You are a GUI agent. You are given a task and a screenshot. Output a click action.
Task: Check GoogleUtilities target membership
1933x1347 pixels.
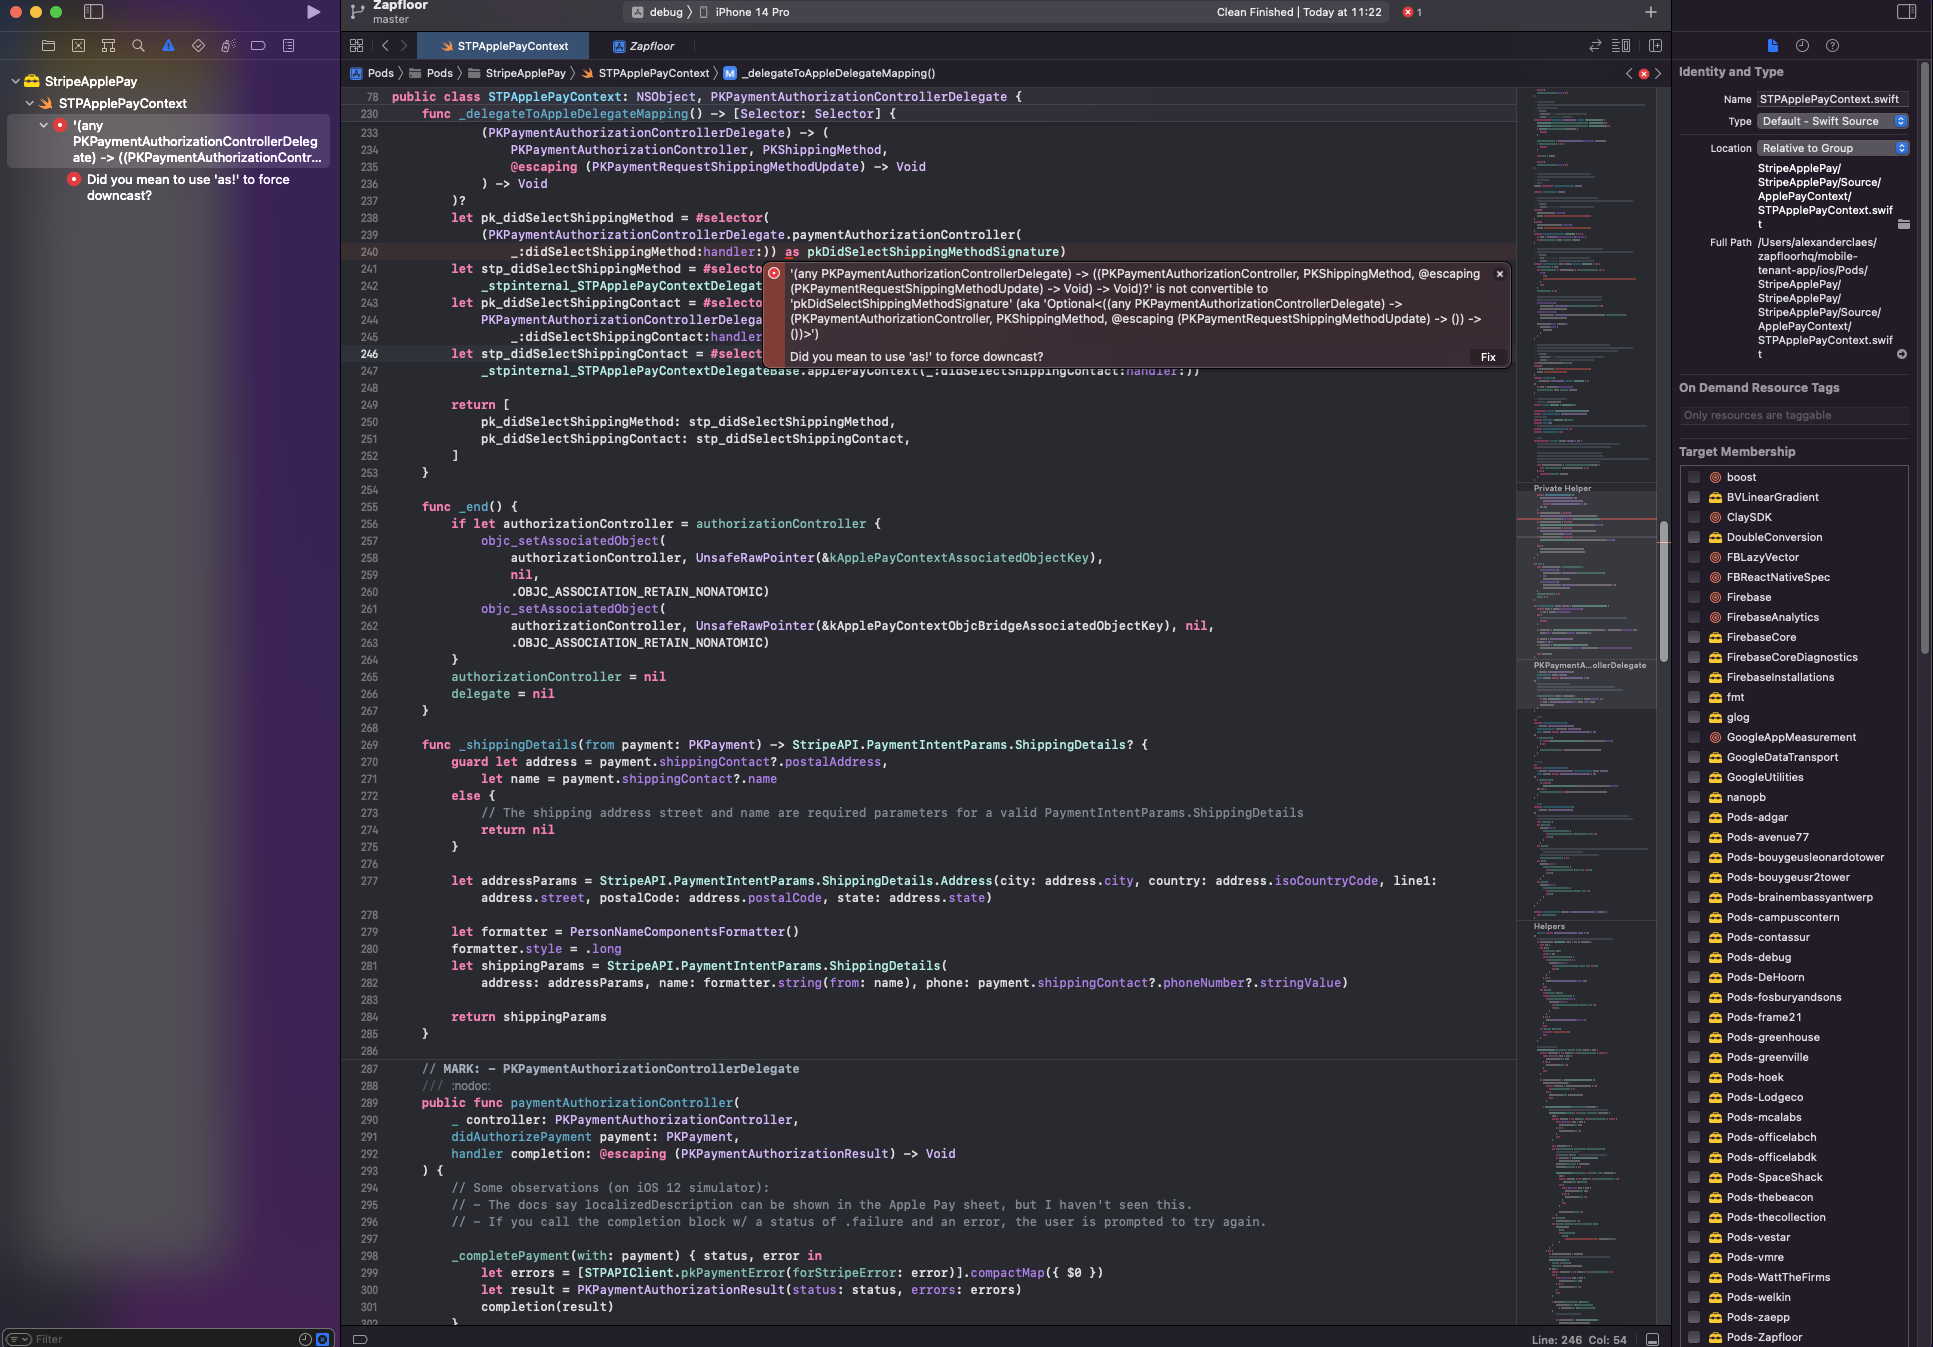[x=1693, y=778]
